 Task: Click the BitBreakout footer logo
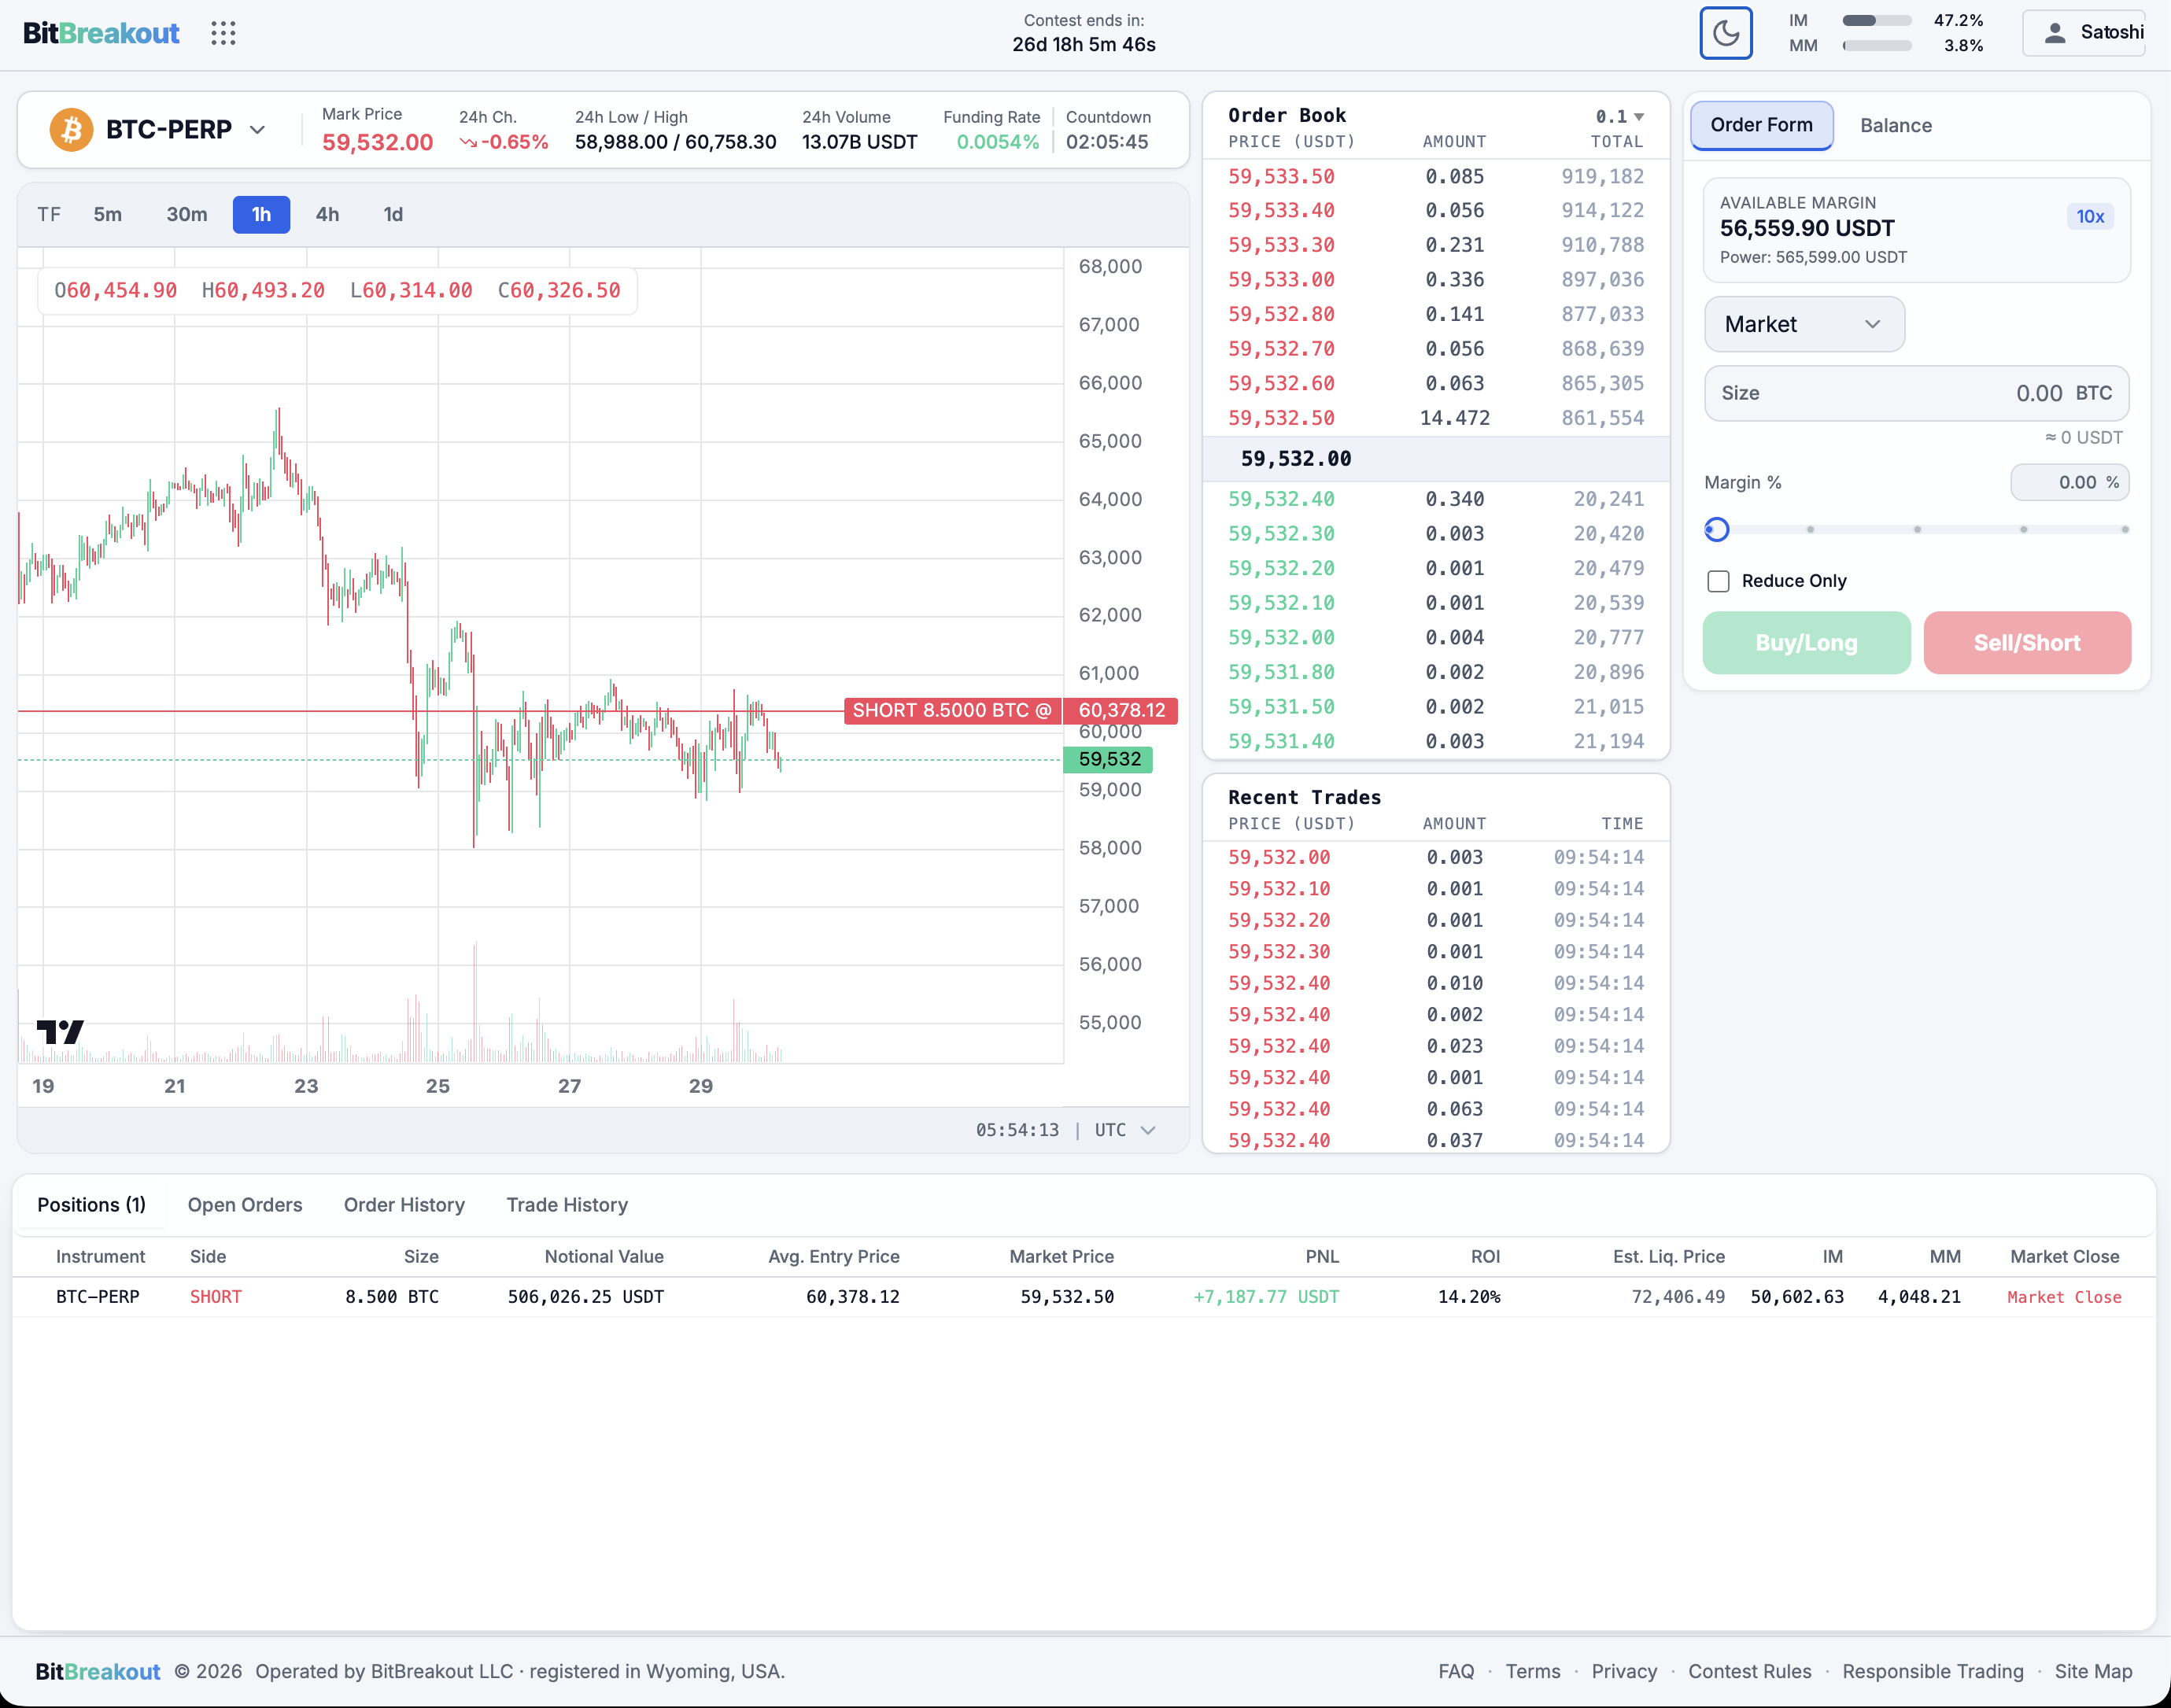tap(97, 1671)
